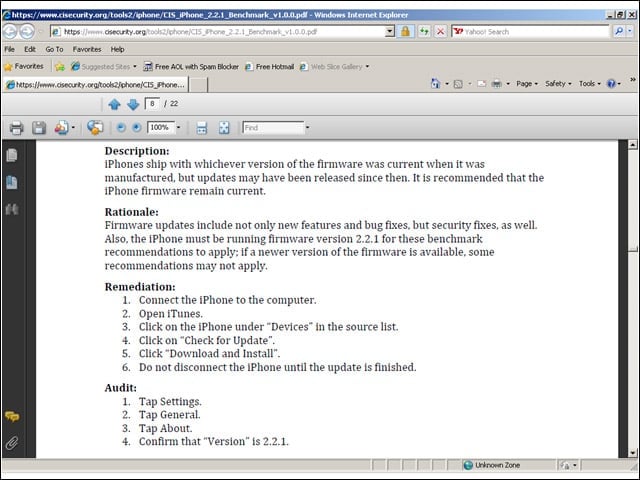
Task: Open the Page menu dropdown
Action: point(527,84)
